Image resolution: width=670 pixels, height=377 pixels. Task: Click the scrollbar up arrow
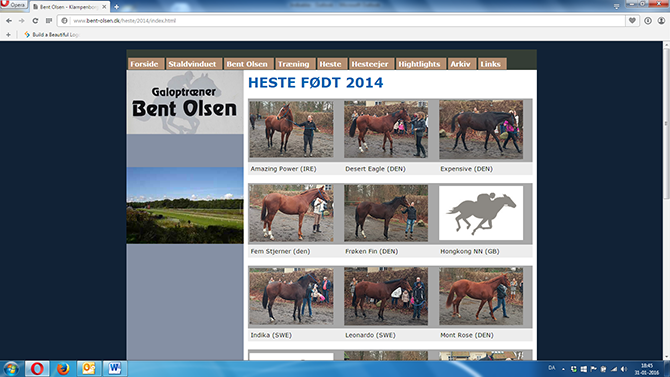(x=666, y=44)
